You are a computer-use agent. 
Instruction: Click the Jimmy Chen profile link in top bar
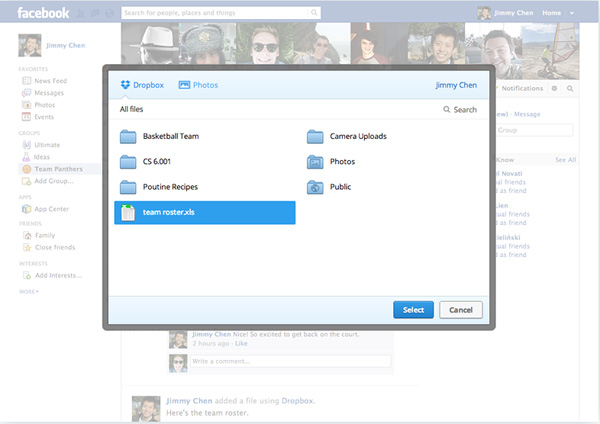coord(514,13)
